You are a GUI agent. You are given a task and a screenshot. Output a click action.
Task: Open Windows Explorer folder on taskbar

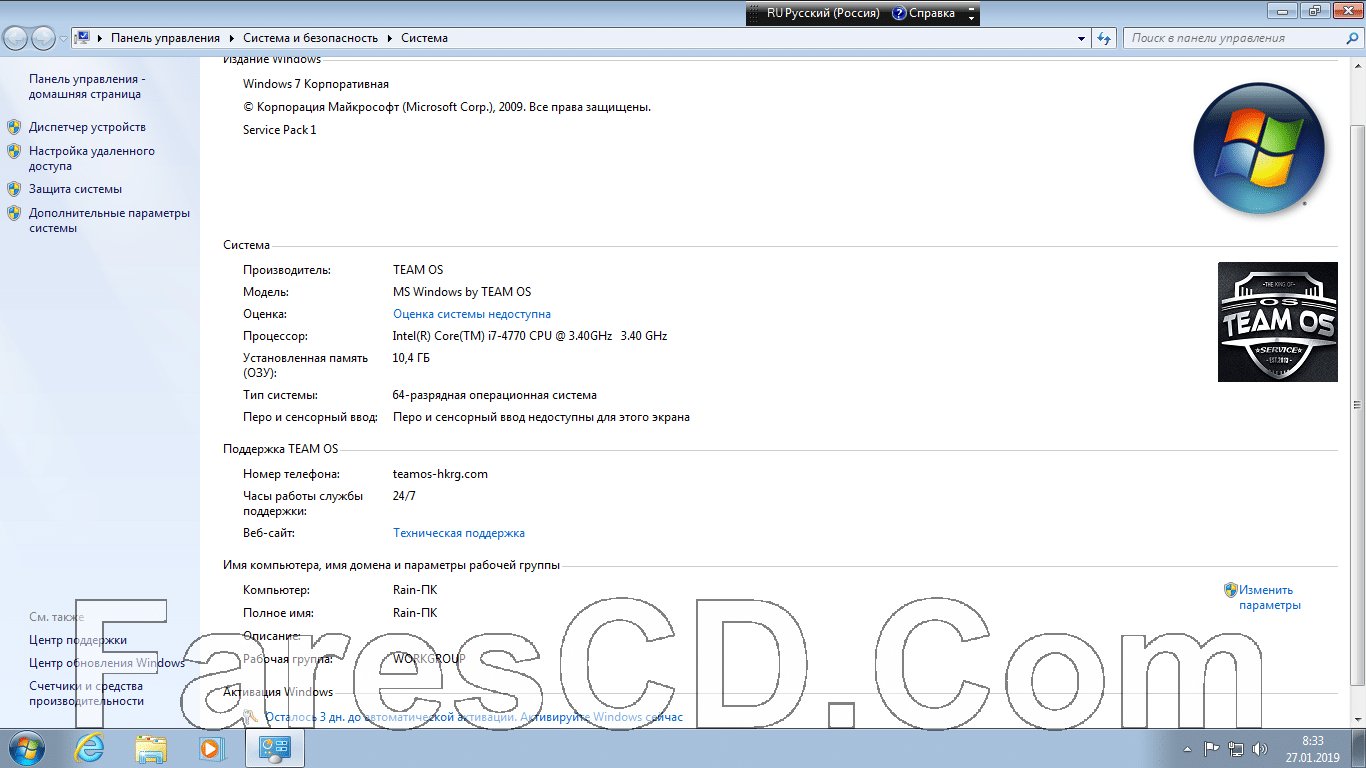[151, 748]
